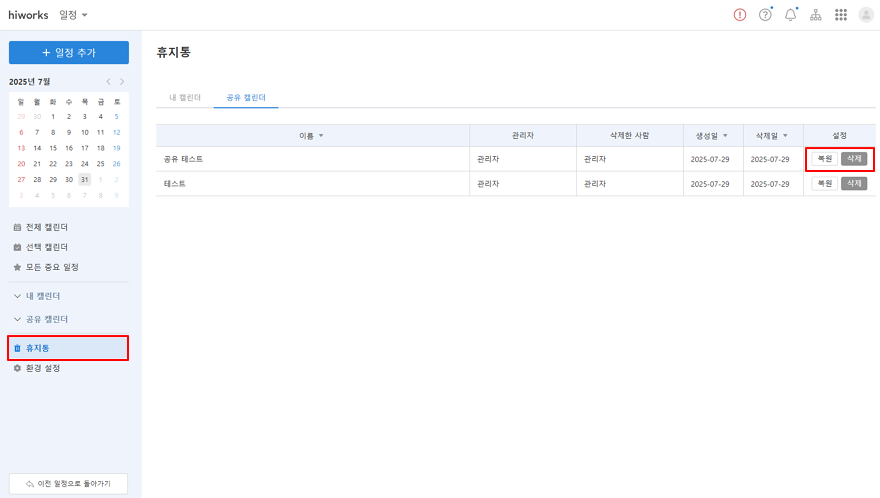The height and width of the screenshot is (498, 880).
Task: Open the organization chart icon
Action: click(x=816, y=15)
